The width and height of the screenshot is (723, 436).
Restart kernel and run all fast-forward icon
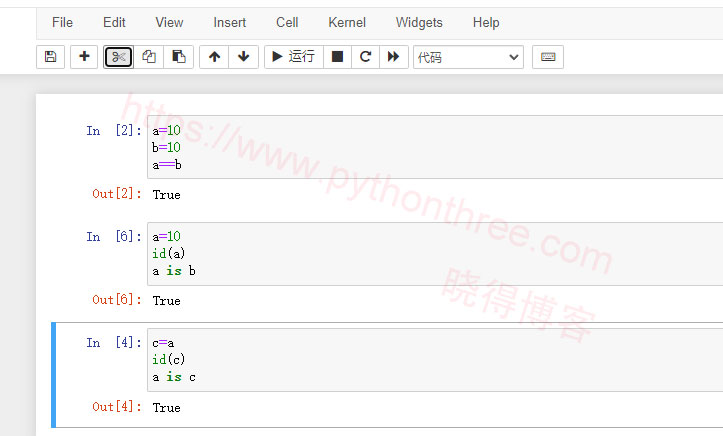coord(393,57)
